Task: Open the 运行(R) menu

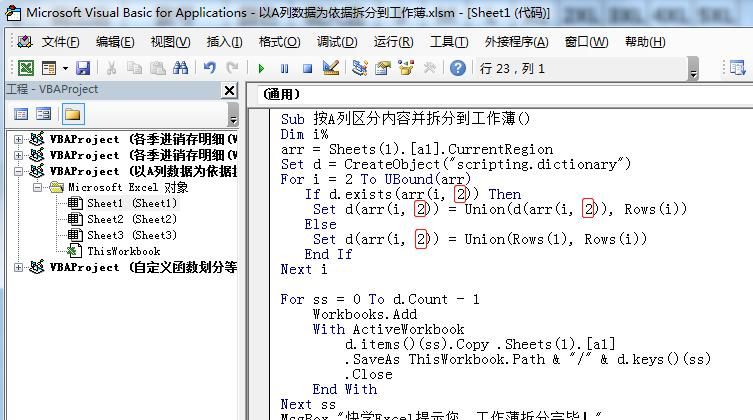Action: [x=393, y=42]
